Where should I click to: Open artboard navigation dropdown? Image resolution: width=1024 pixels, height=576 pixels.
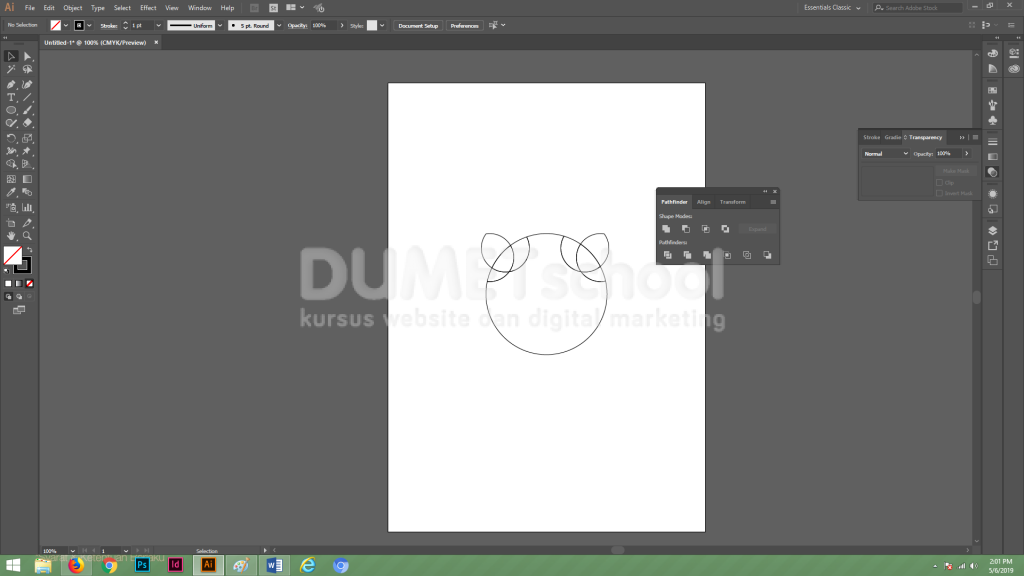point(126,551)
